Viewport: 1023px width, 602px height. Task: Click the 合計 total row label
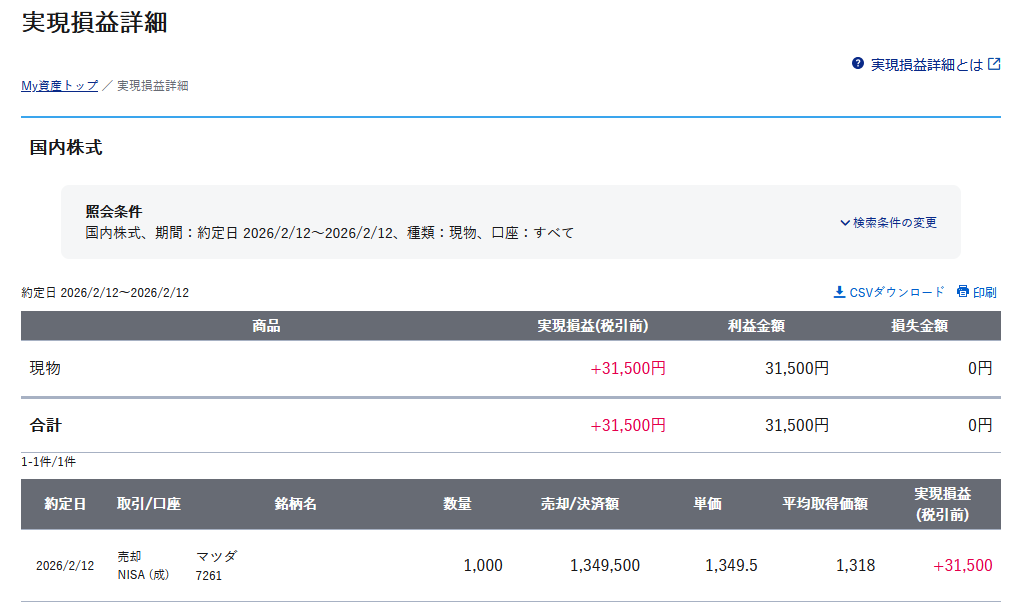(45, 425)
